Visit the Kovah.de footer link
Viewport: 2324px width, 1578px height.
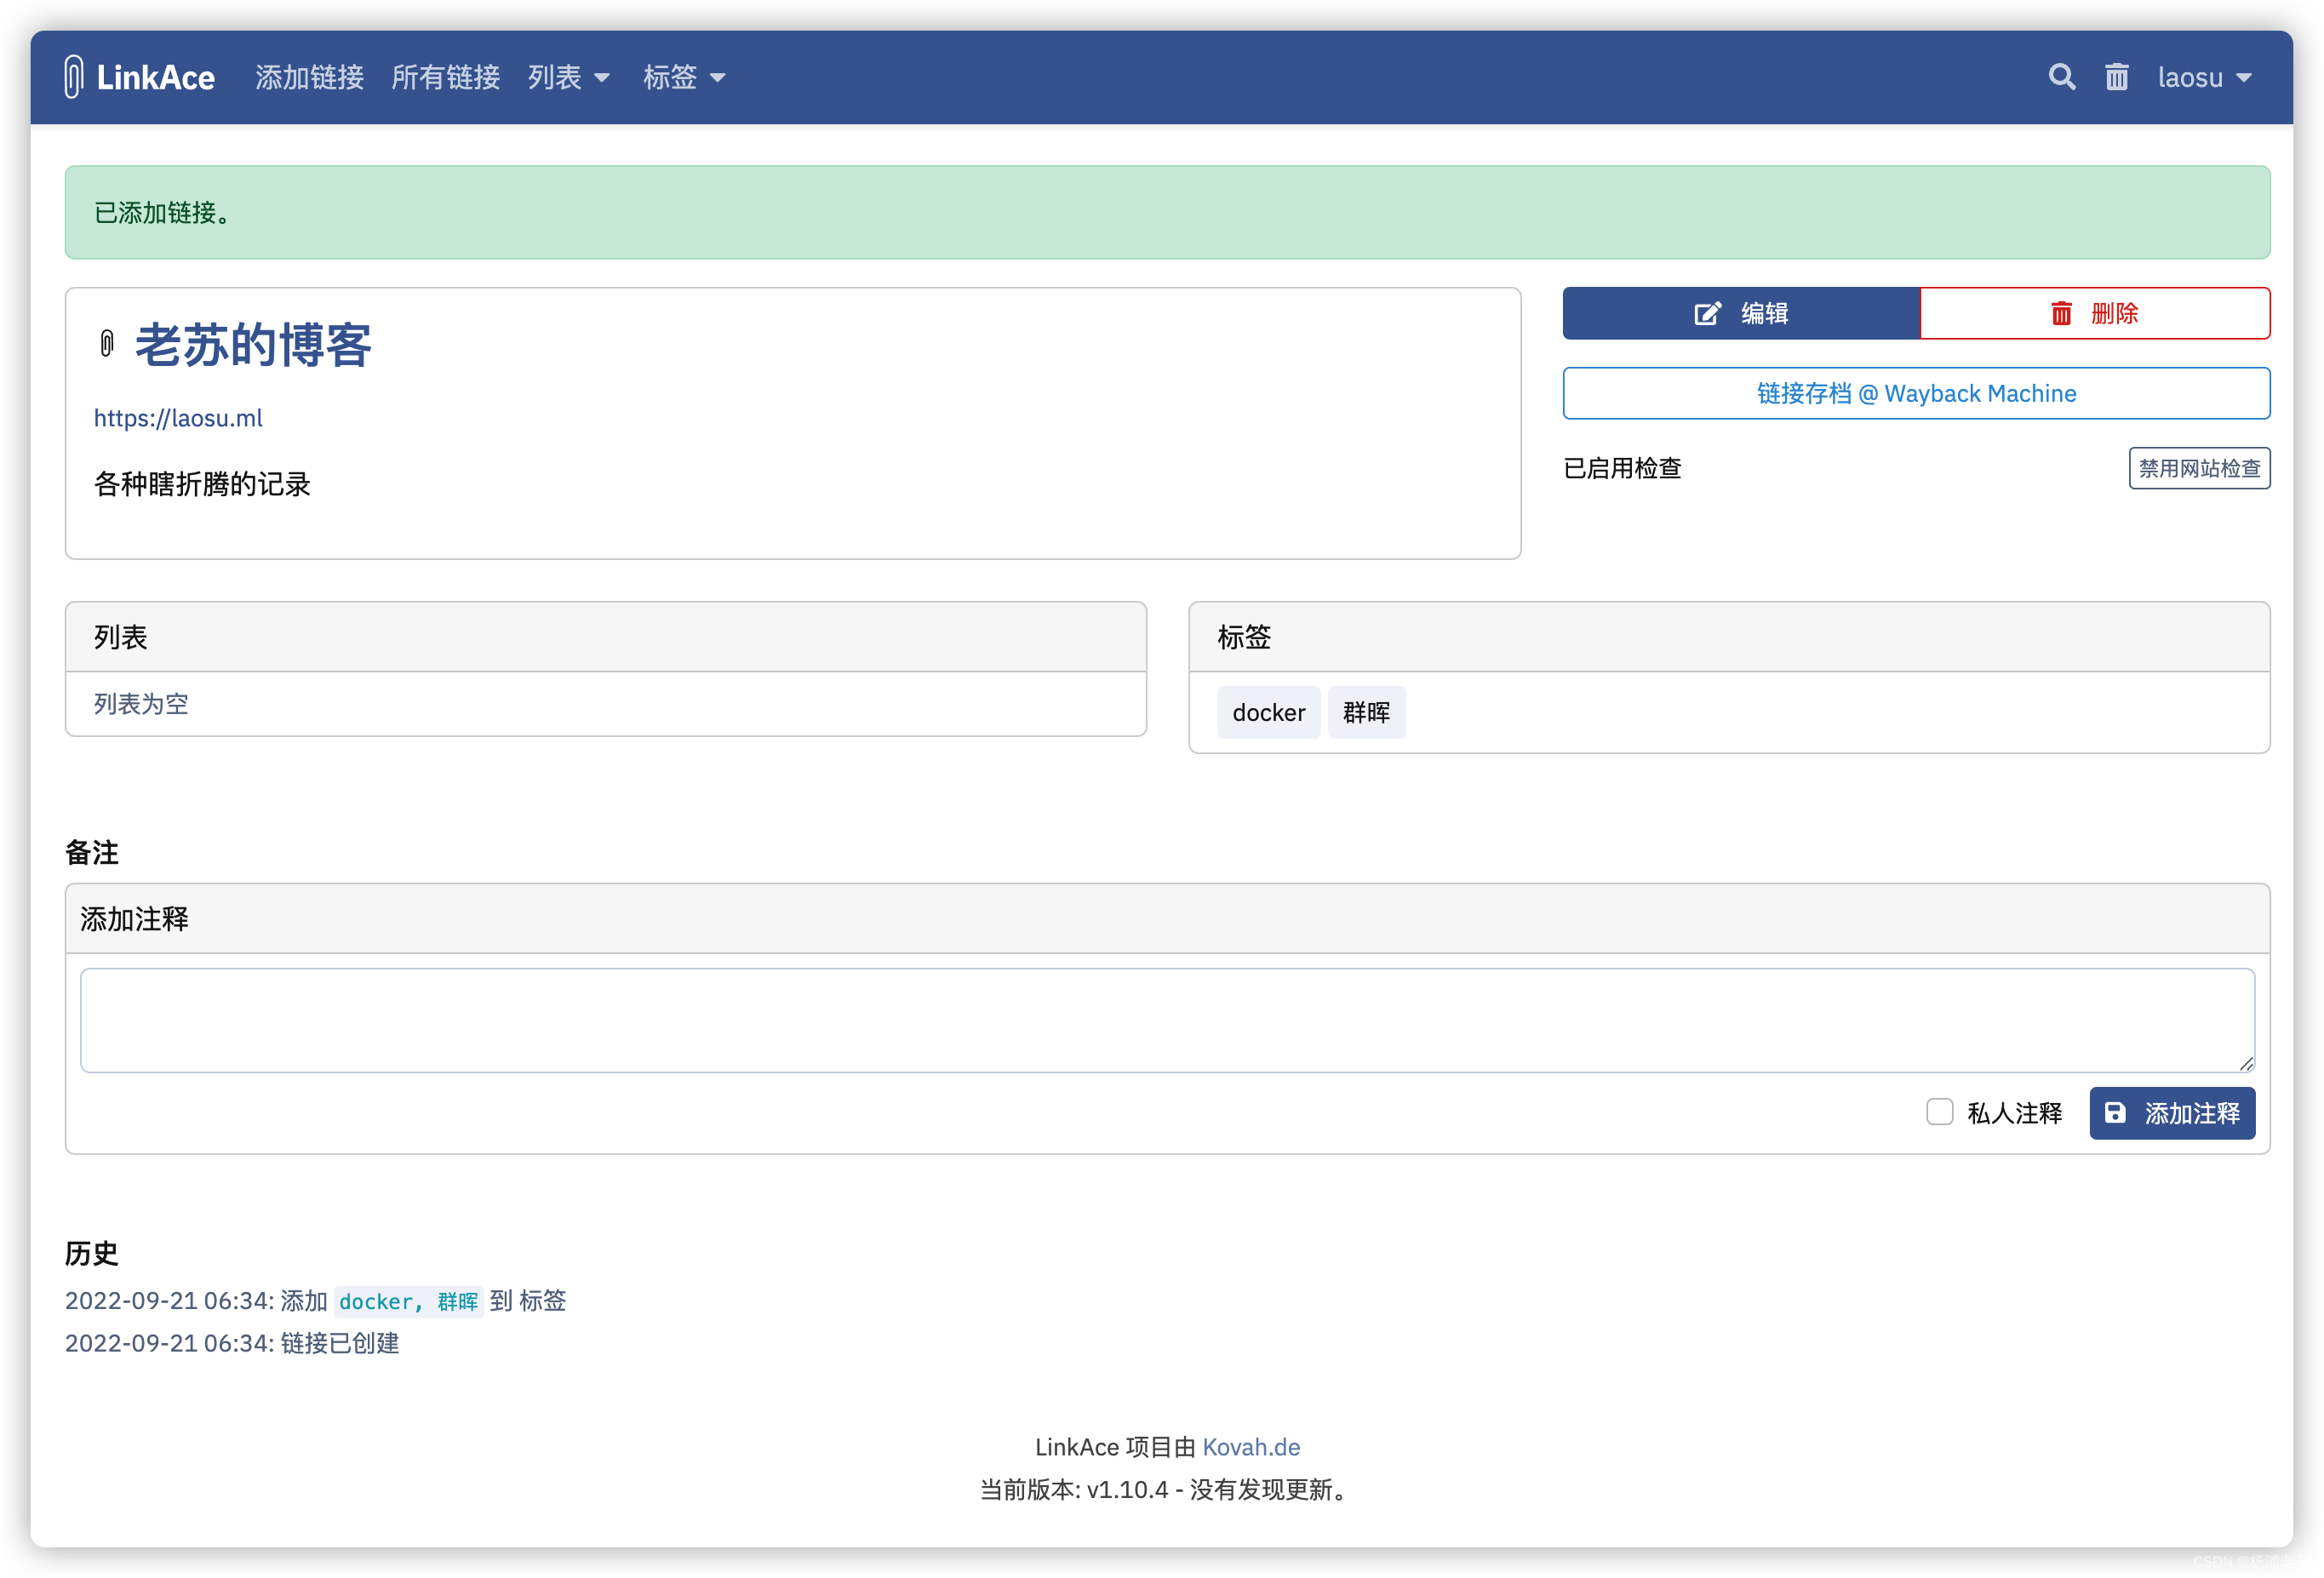(1250, 1447)
